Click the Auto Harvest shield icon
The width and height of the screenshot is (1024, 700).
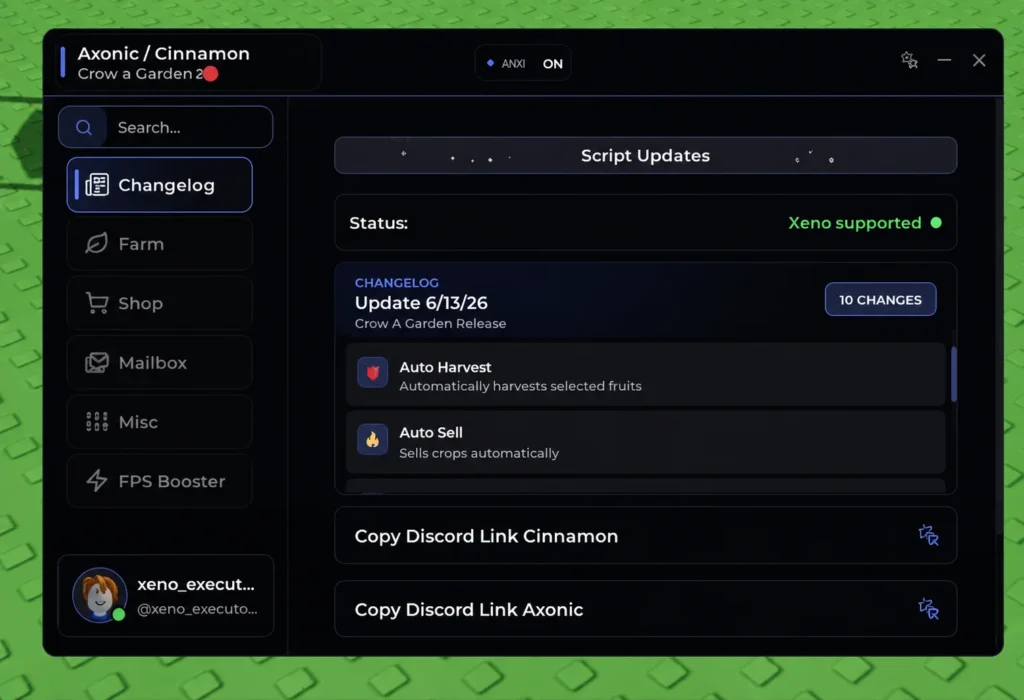click(372, 373)
